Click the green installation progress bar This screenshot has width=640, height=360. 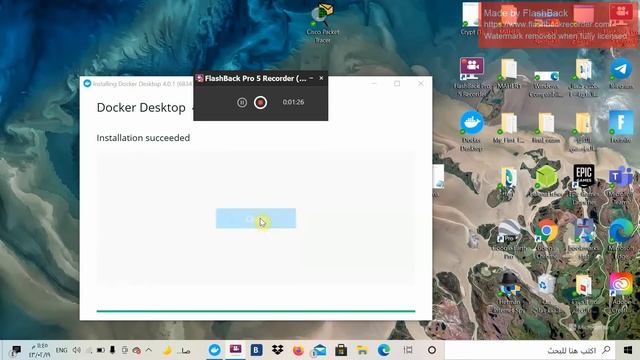pyautogui.click(x=256, y=311)
